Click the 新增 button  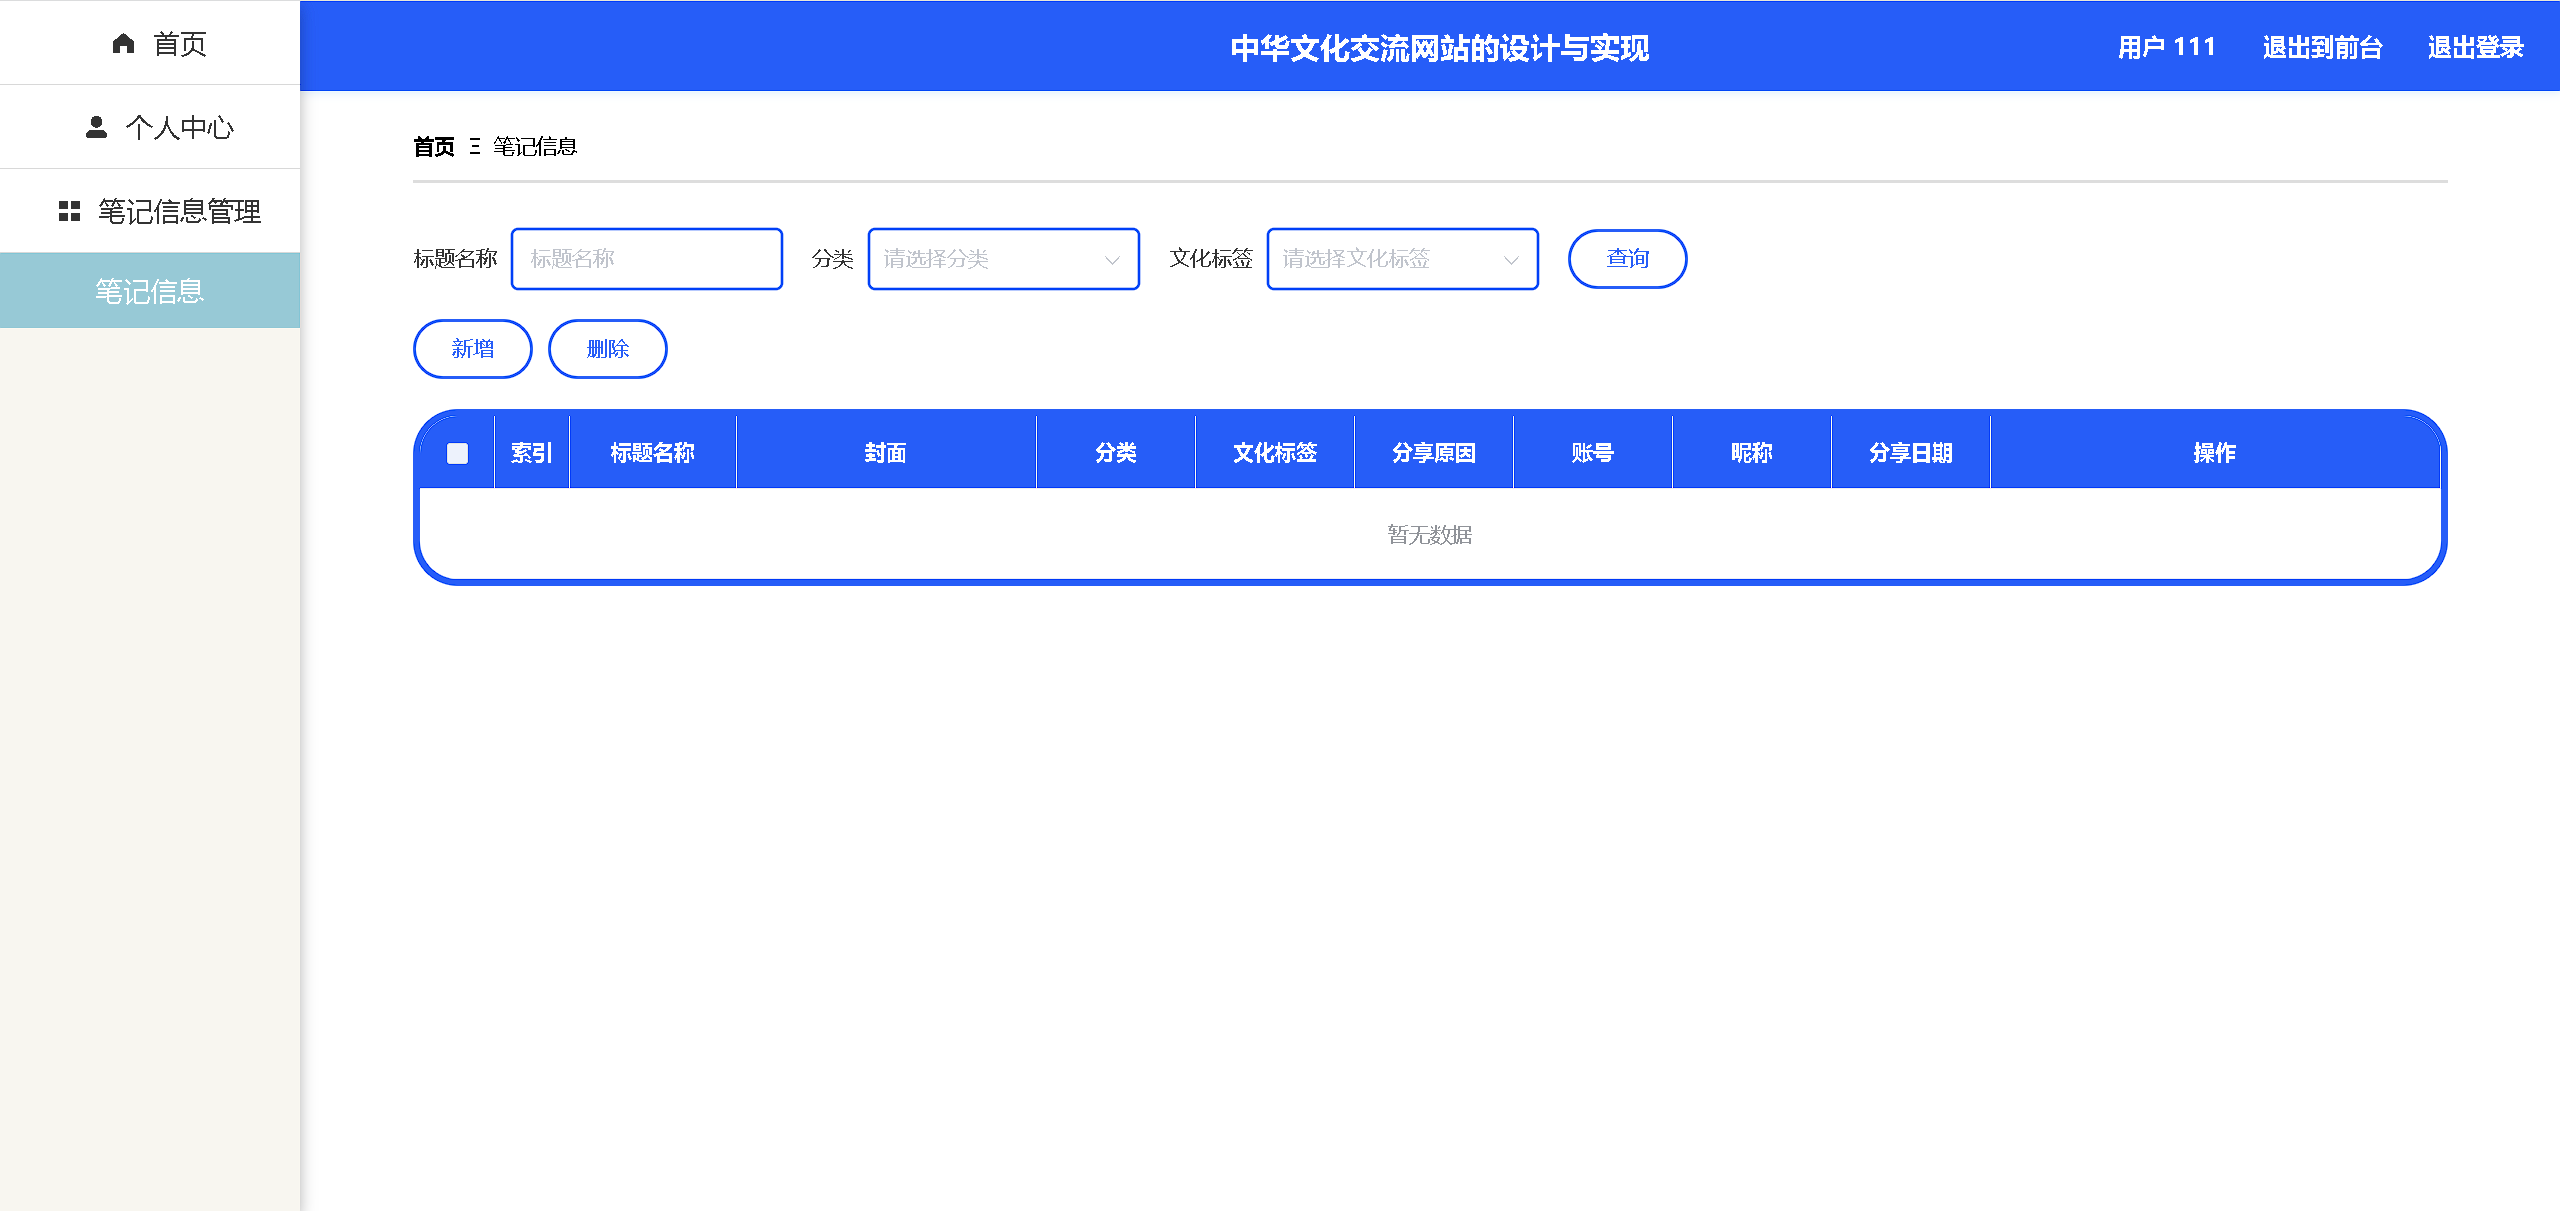tap(472, 349)
